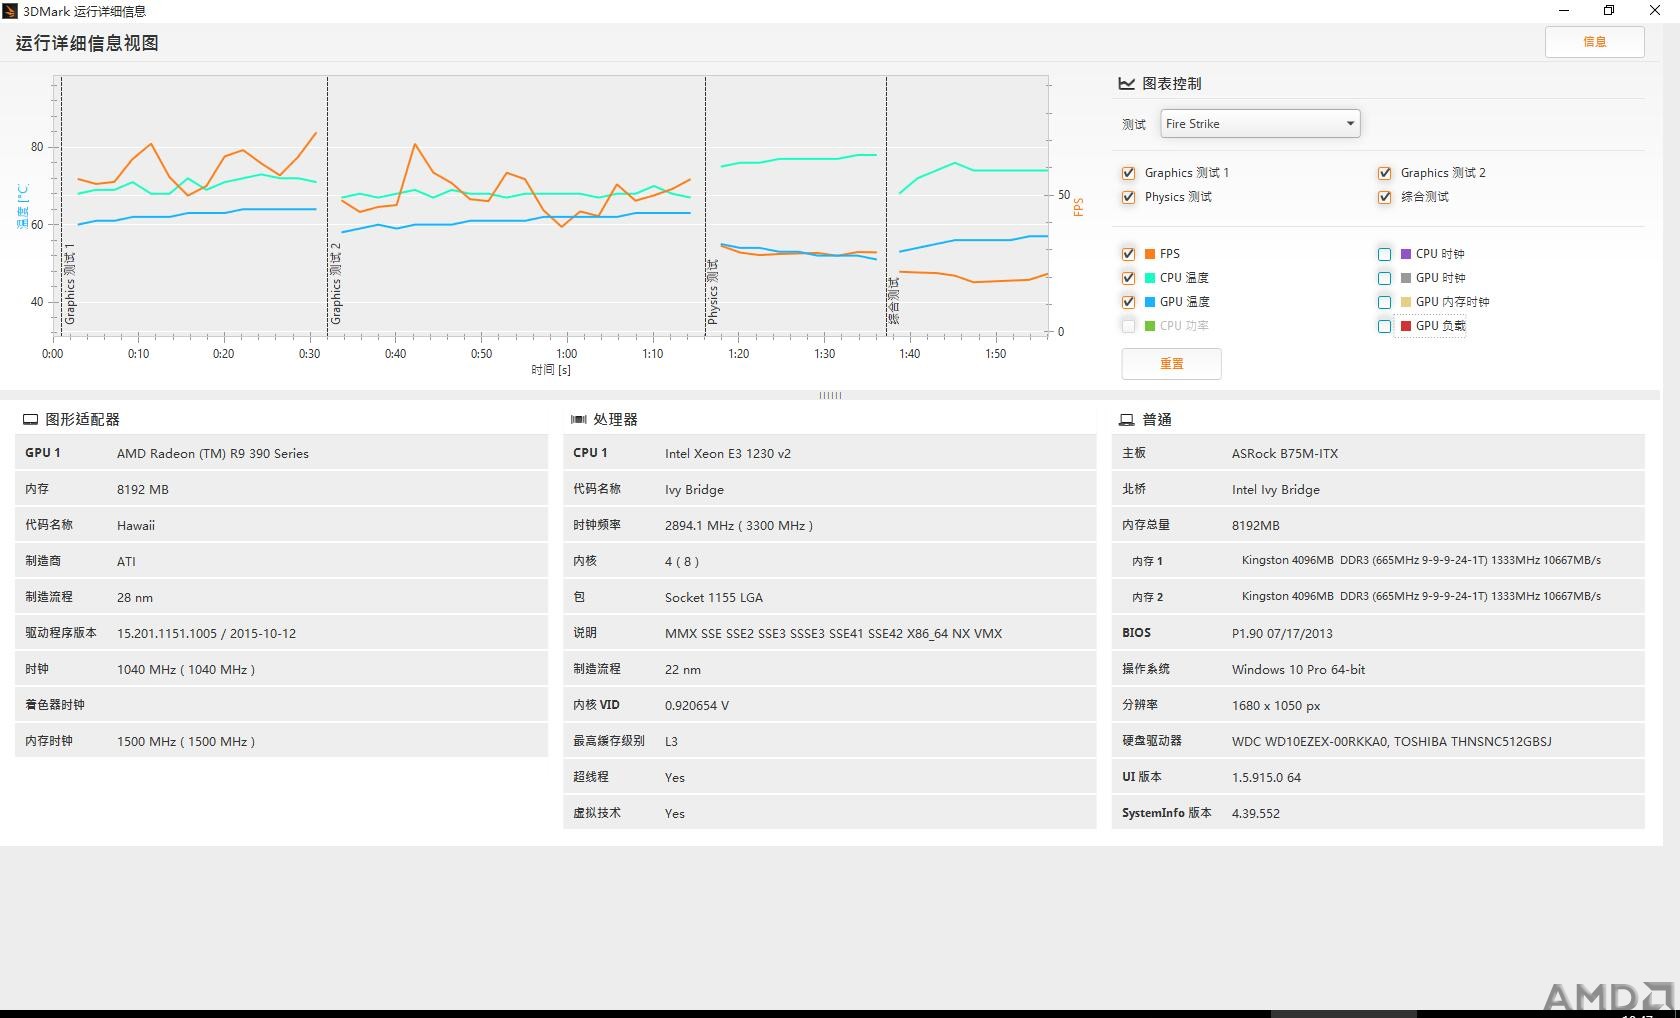Click the BIOS P1.90 07/17/2013 value

coord(1282,634)
